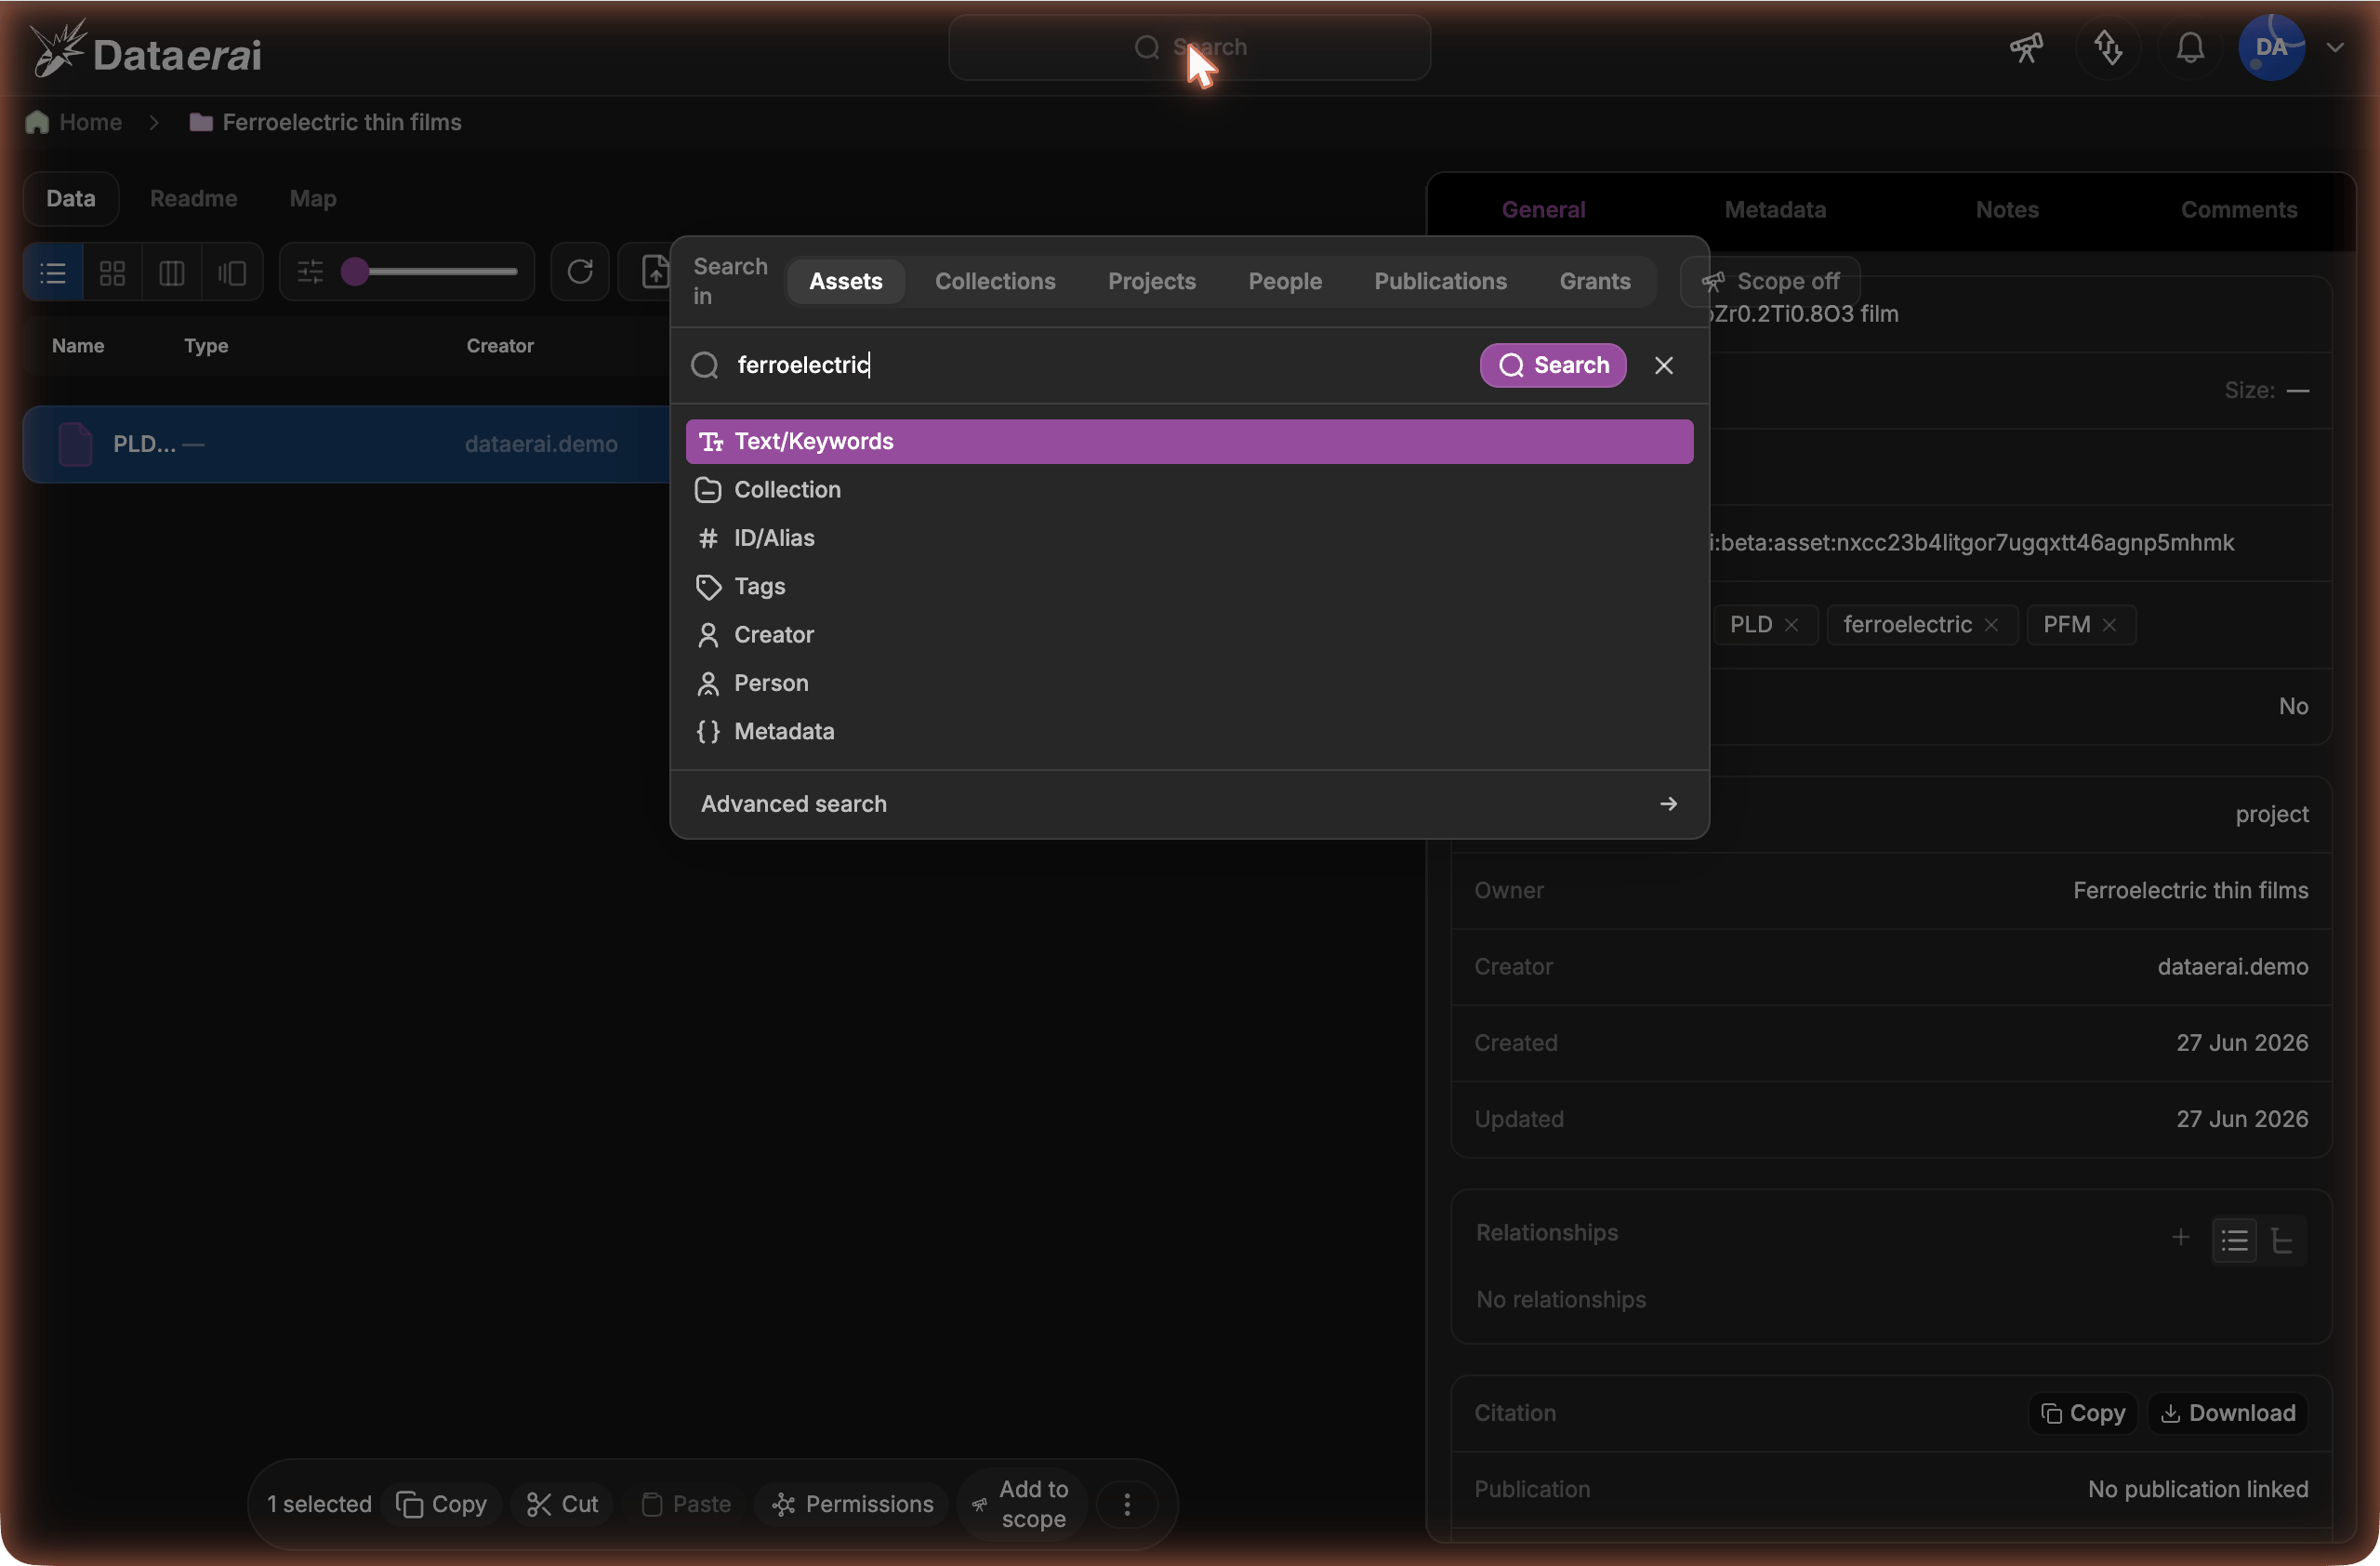This screenshot has width=2380, height=1566.
Task: Clear the search with X icon
Action: [1663, 365]
